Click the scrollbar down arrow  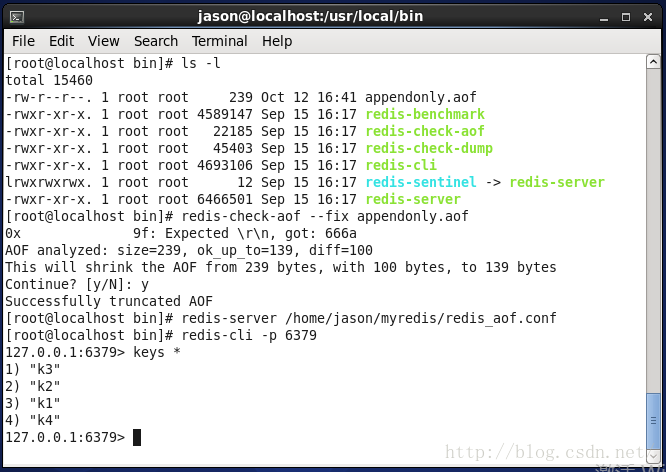pos(653,455)
